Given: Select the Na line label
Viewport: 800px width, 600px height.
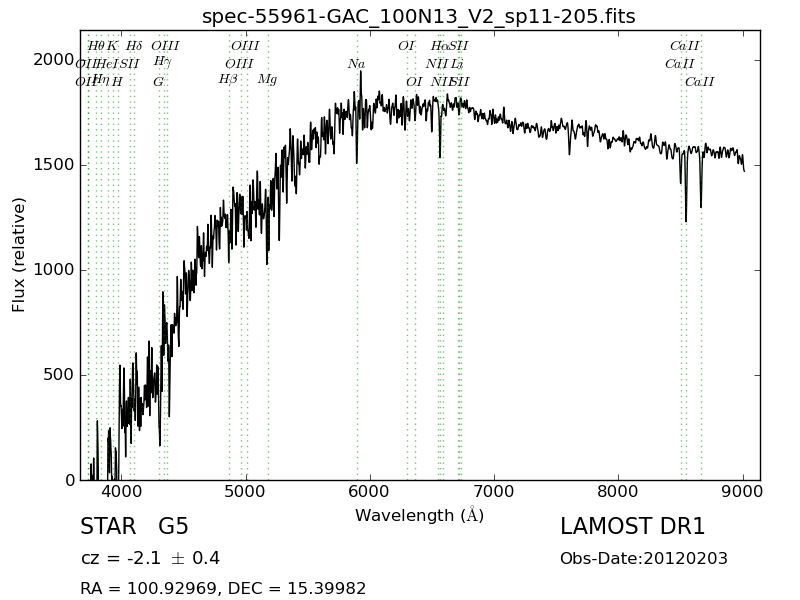Looking at the screenshot, I should (356, 64).
